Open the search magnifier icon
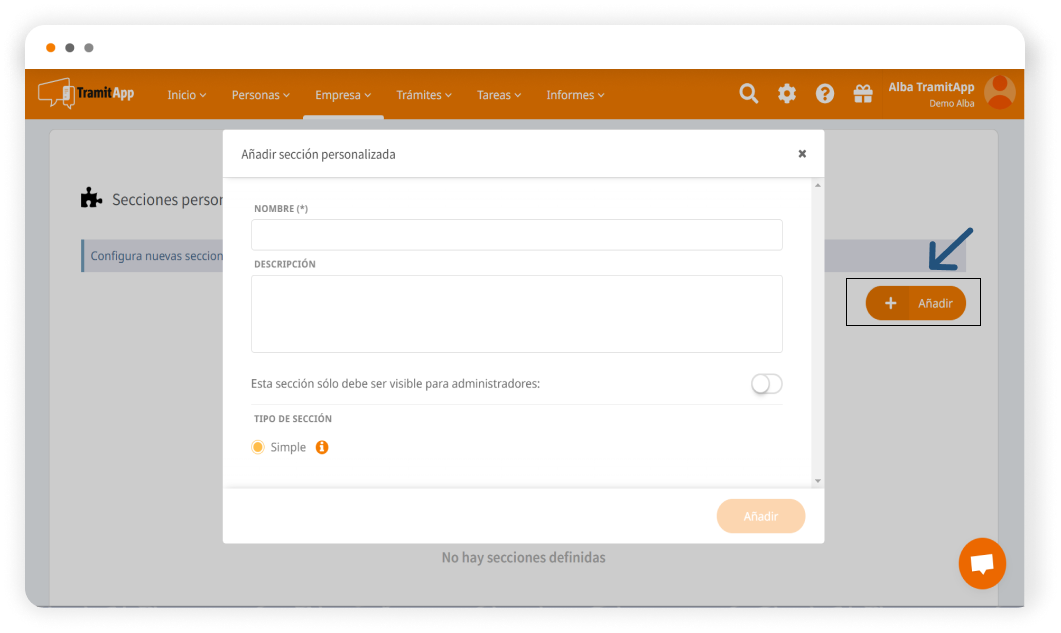 tap(748, 94)
